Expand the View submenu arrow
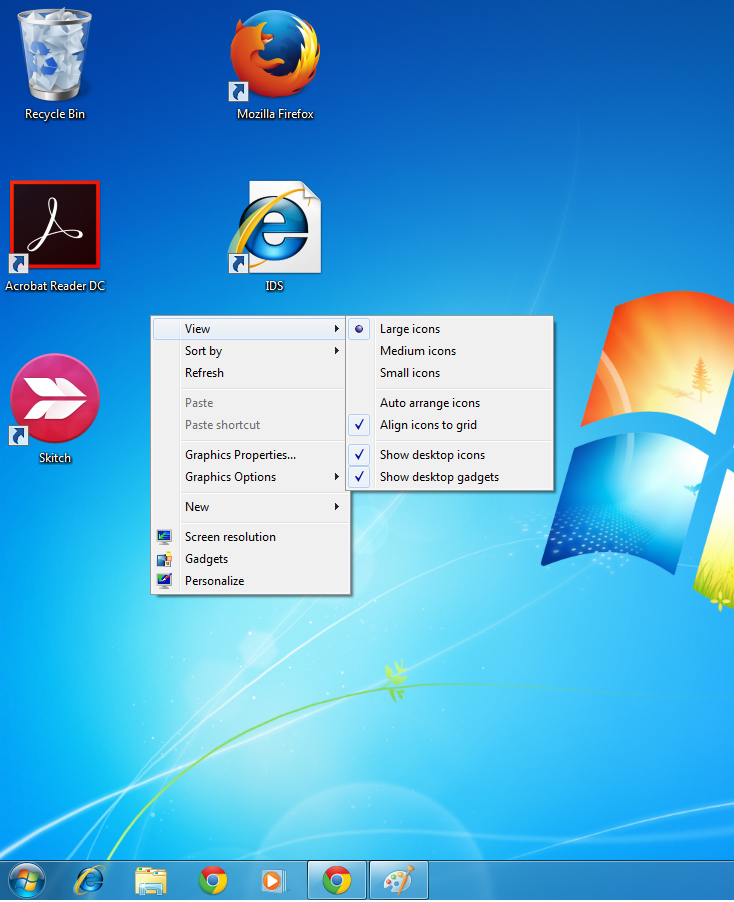This screenshot has width=734, height=902. [337, 328]
